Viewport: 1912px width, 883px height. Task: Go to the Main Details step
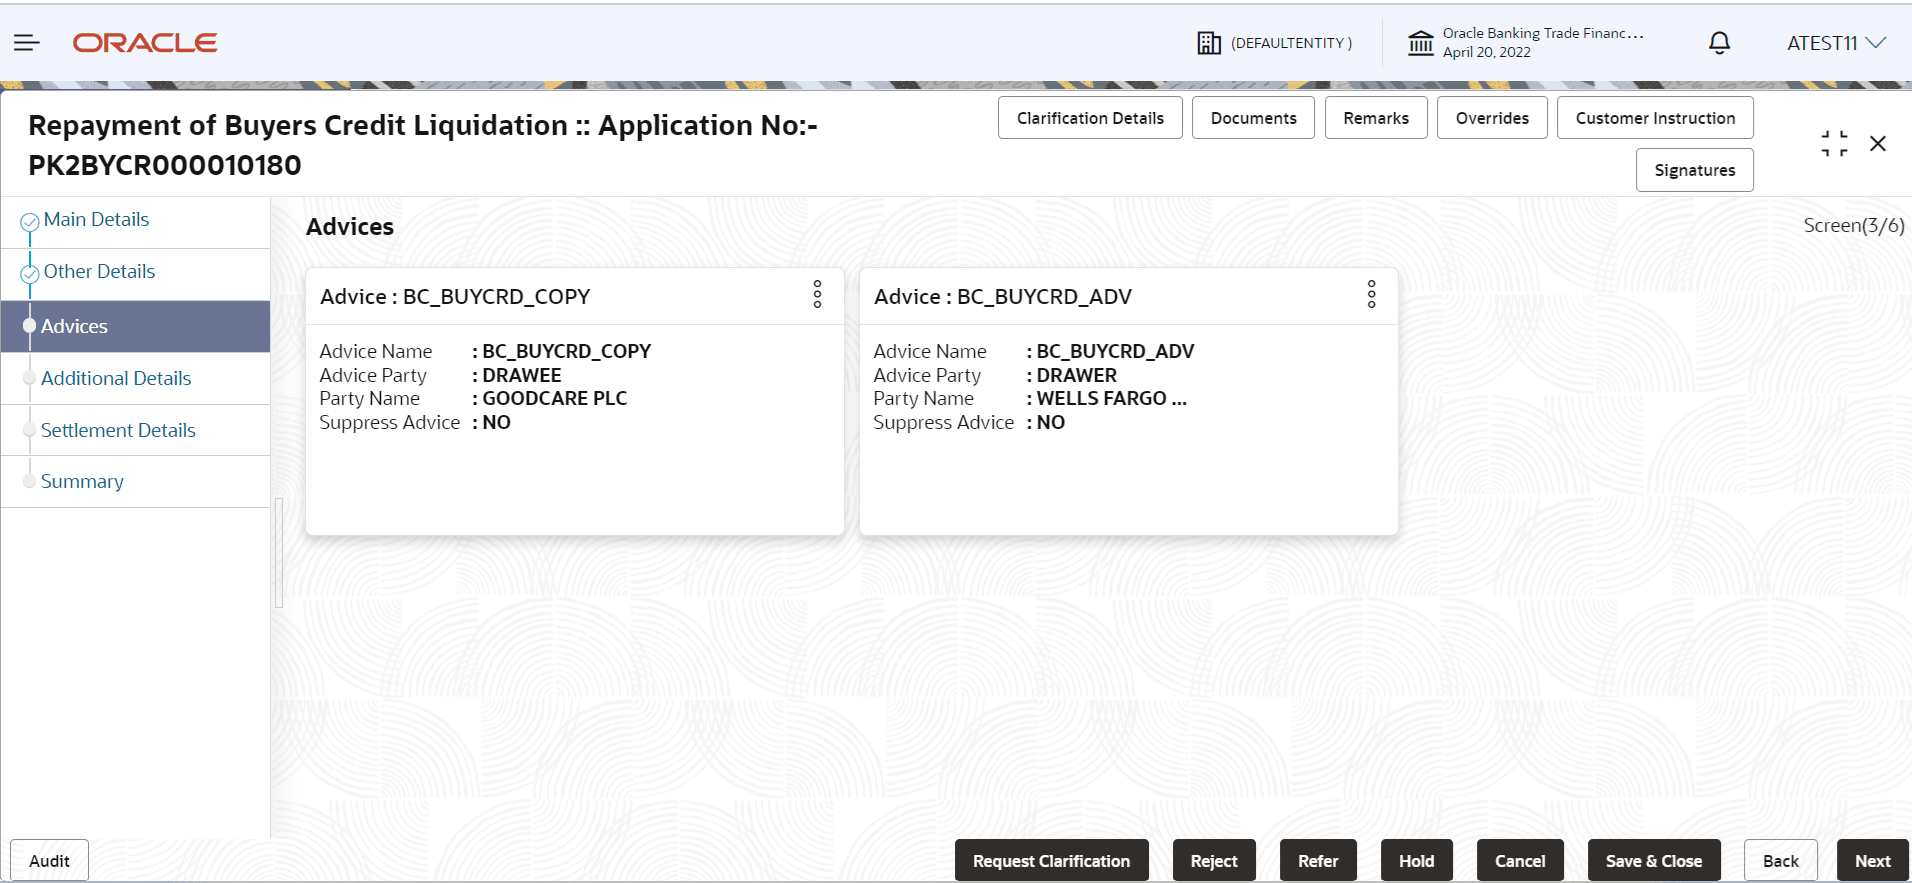tap(96, 219)
